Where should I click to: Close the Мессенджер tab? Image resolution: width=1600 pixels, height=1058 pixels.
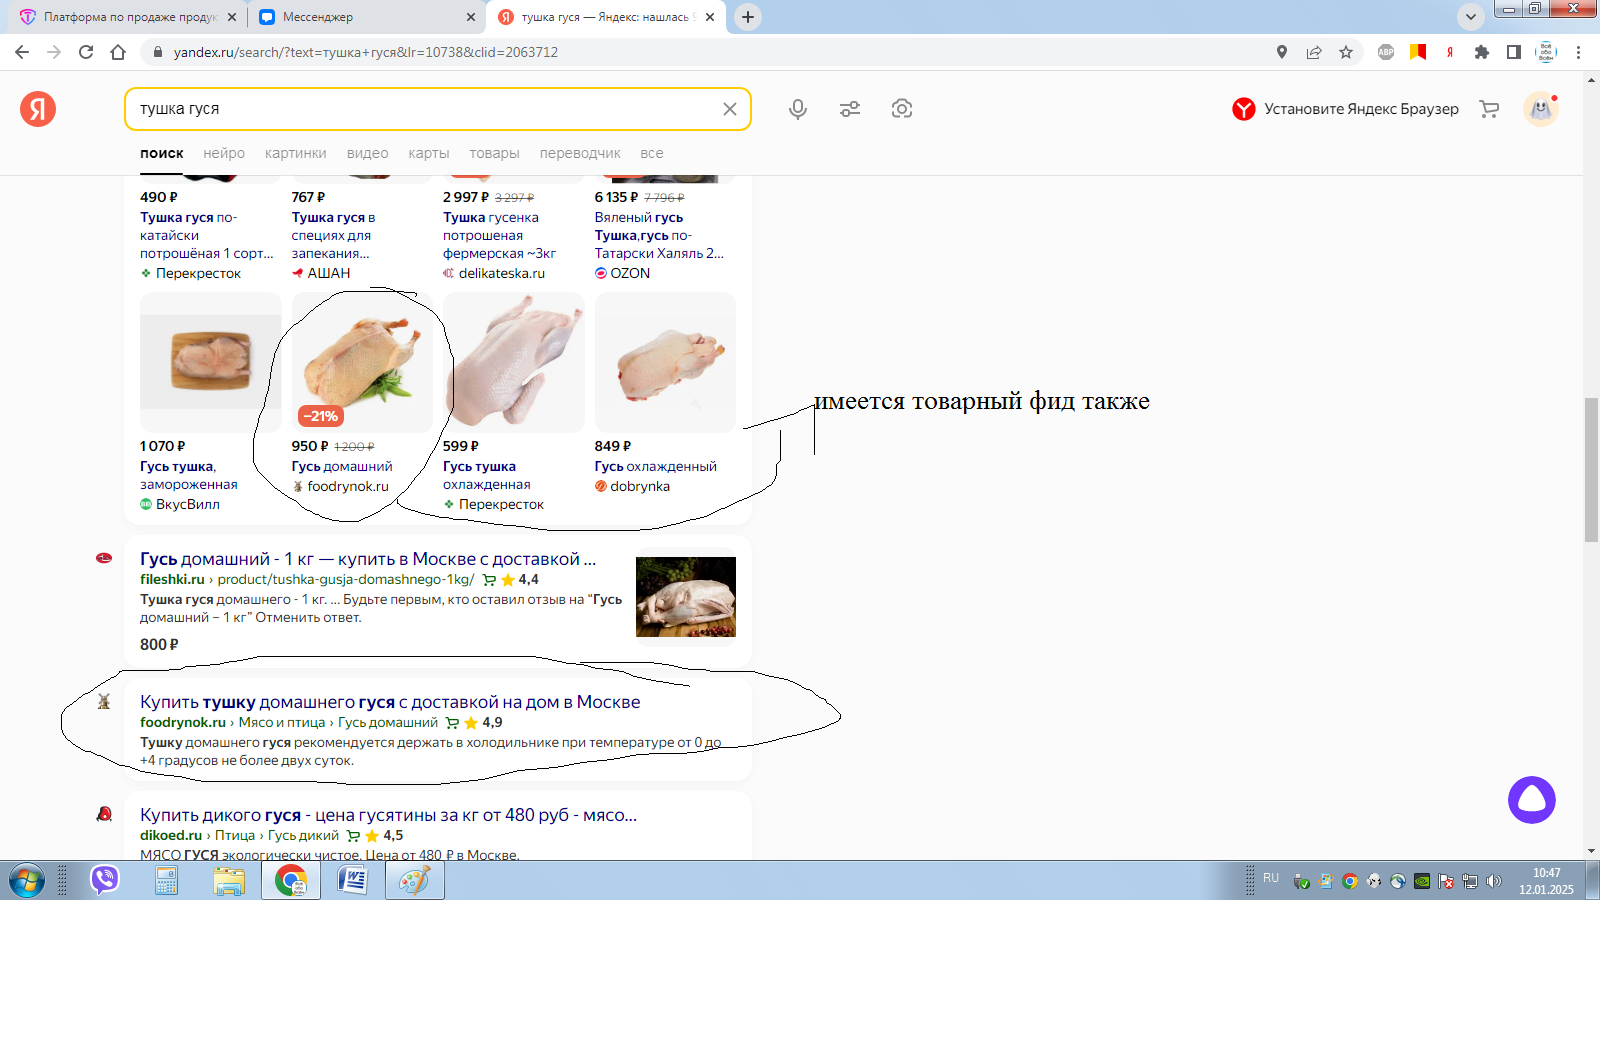click(x=471, y=17)
